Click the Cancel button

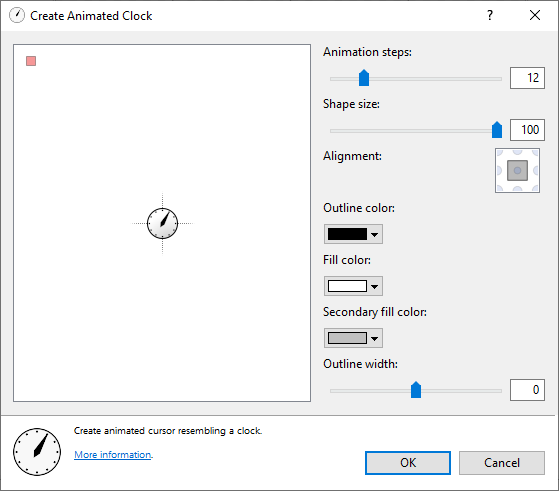[502, 463]
